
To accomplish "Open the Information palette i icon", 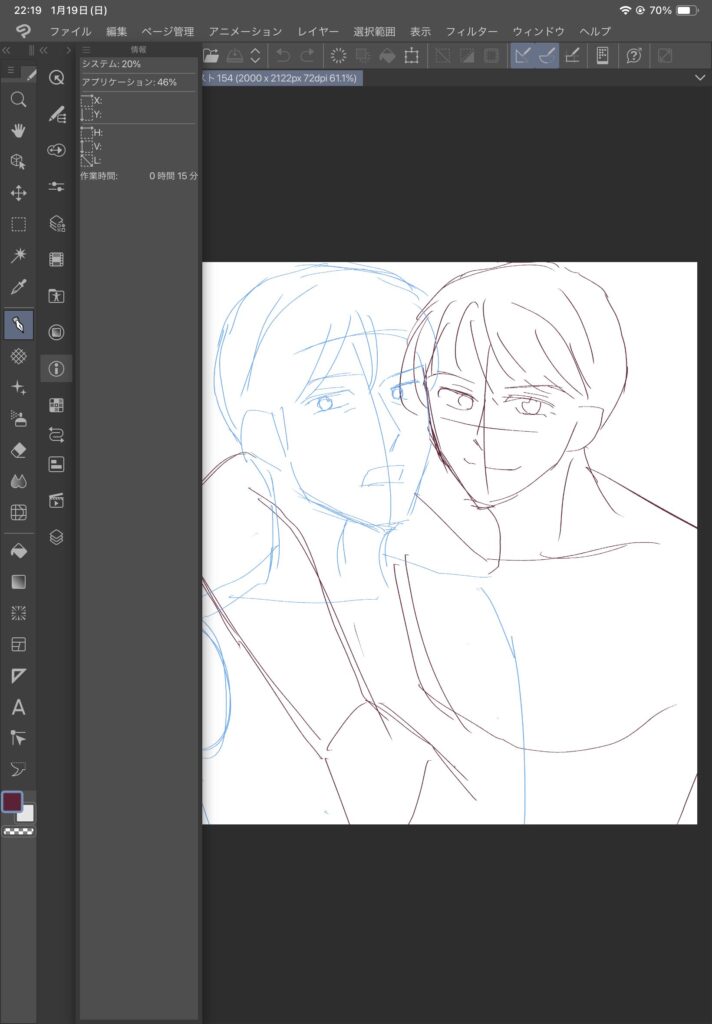I will [56, 369].
